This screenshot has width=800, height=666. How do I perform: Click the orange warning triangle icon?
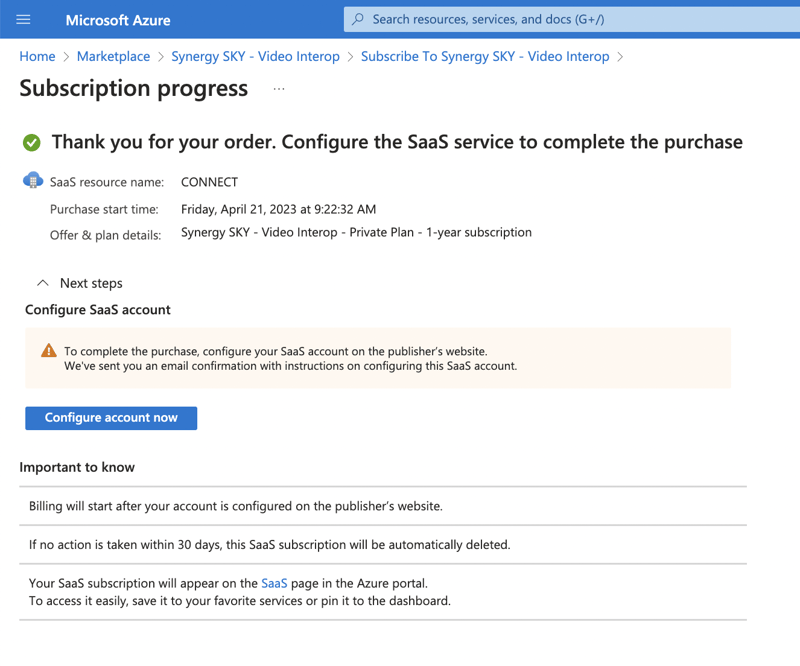pyautogui.click(x=49, y=351)
